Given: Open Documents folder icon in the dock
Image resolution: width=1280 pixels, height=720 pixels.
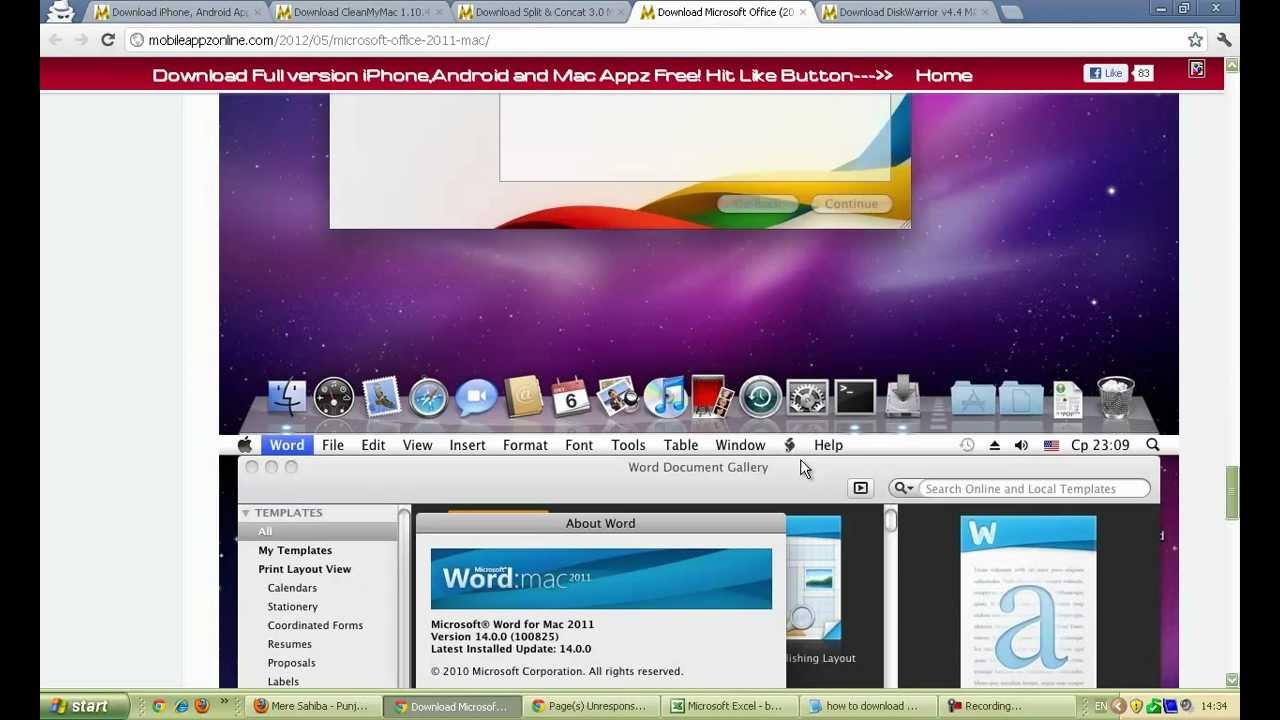Looking at the screenshot, I should (1020, 398).
